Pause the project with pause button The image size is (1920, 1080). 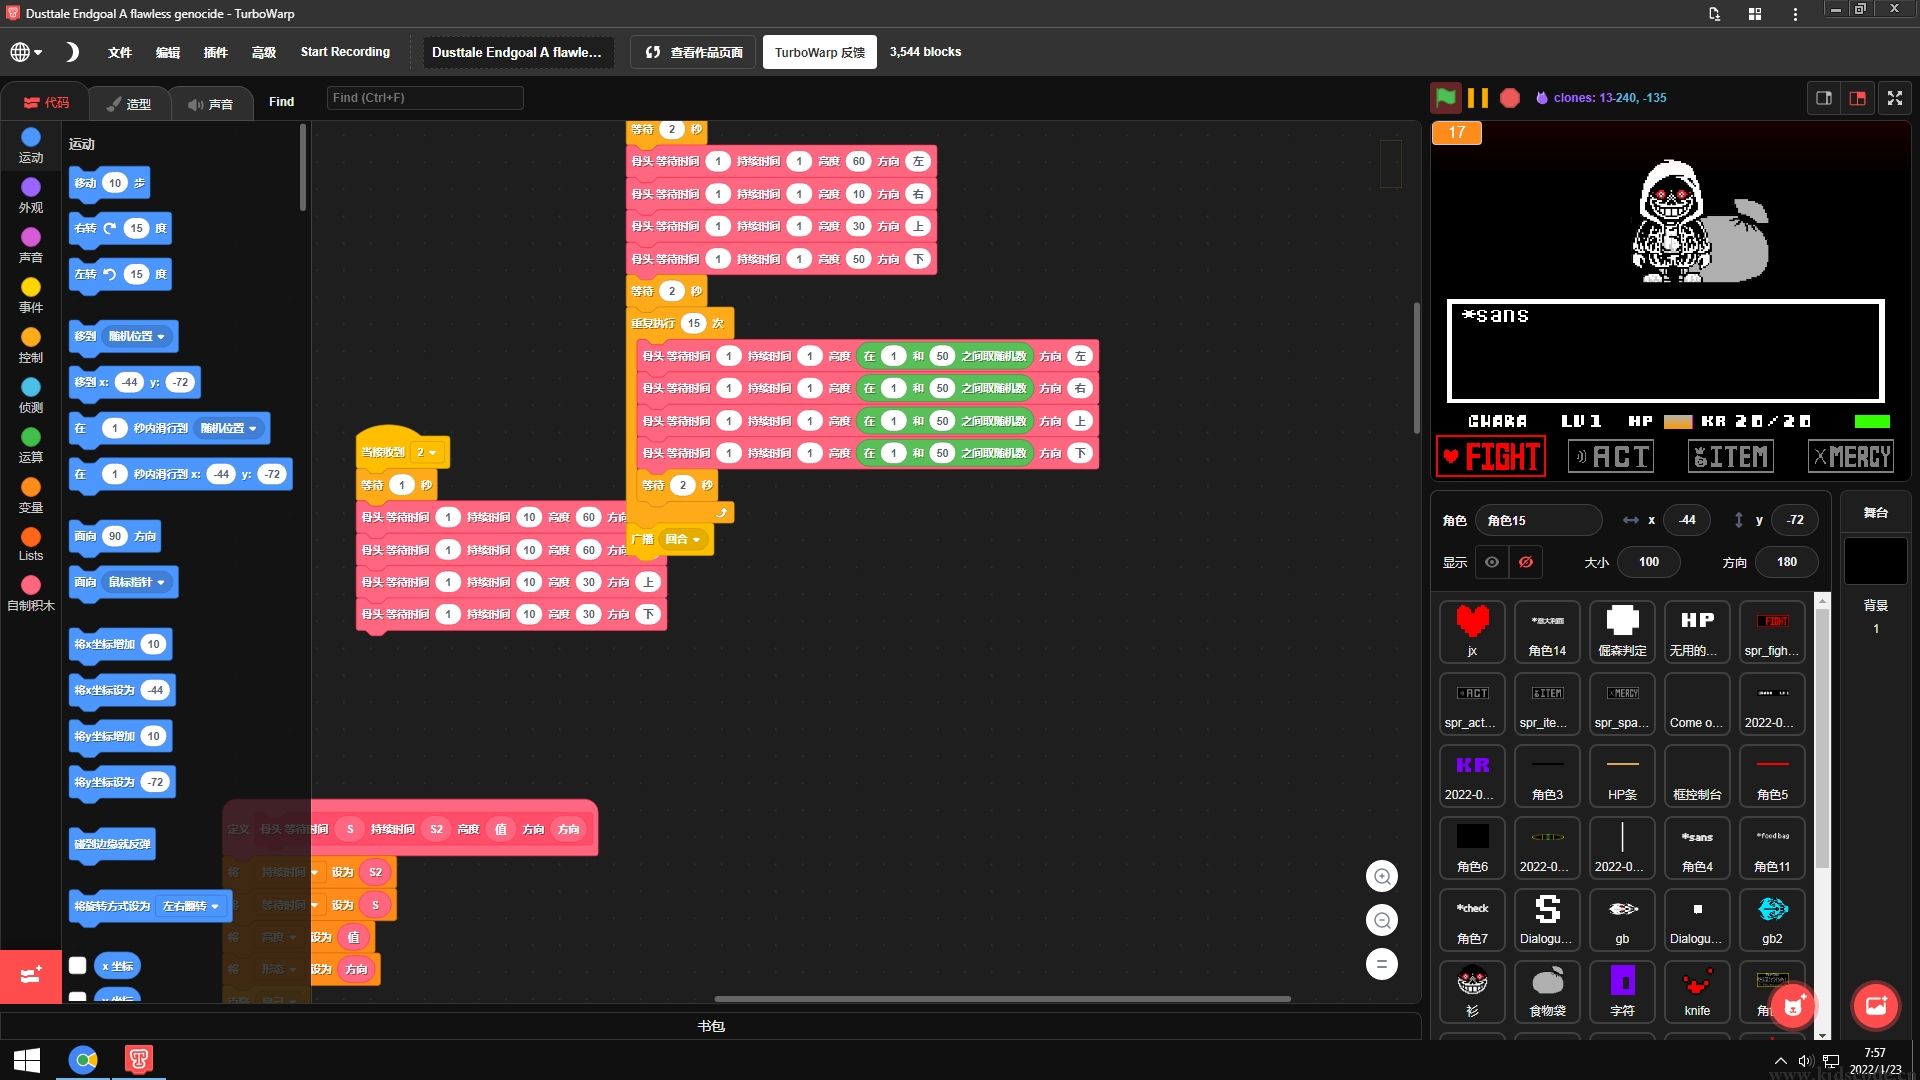pos(1478,97)
